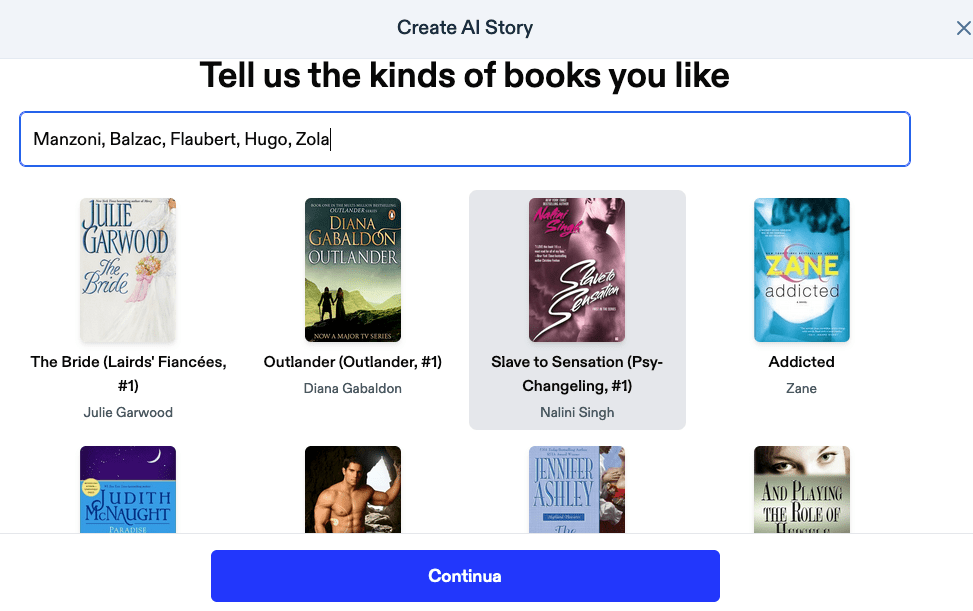Click Slave to Sensation (Psy-Changeling, #1) title
Viewport: 973px width, 611px height.
tap(577, 374)
